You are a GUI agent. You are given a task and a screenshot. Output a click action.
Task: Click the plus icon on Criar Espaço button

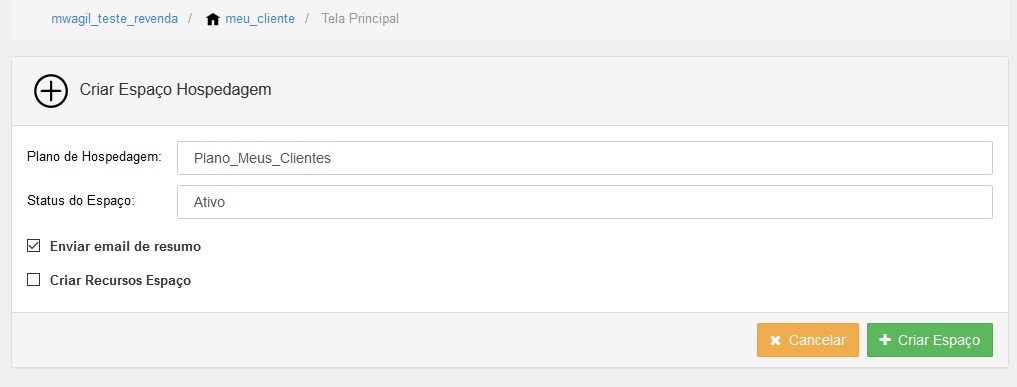885,340
